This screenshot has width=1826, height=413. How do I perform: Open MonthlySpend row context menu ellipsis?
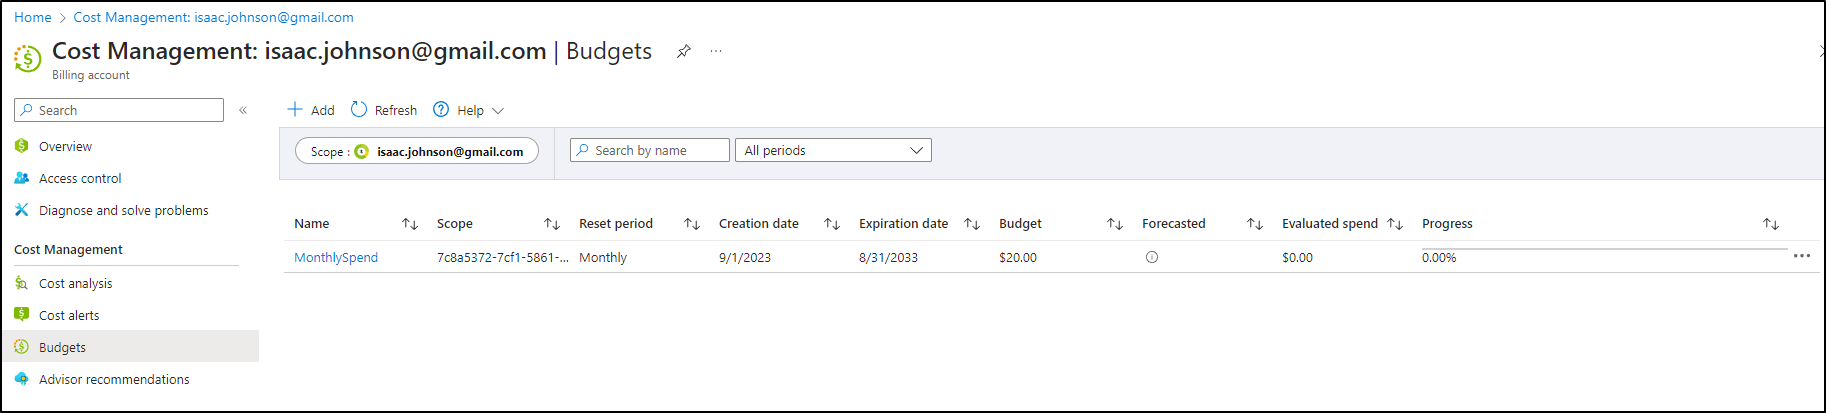coord(1802,256)
